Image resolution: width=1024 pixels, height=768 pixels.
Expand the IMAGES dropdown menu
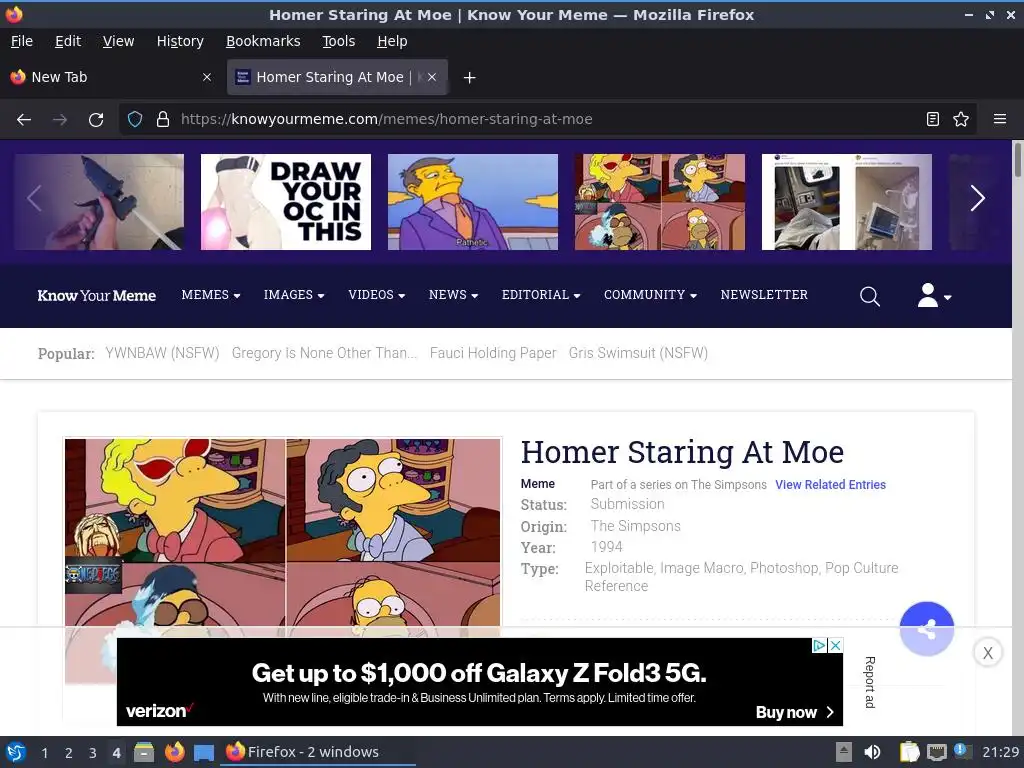click(x=294, y=295)
